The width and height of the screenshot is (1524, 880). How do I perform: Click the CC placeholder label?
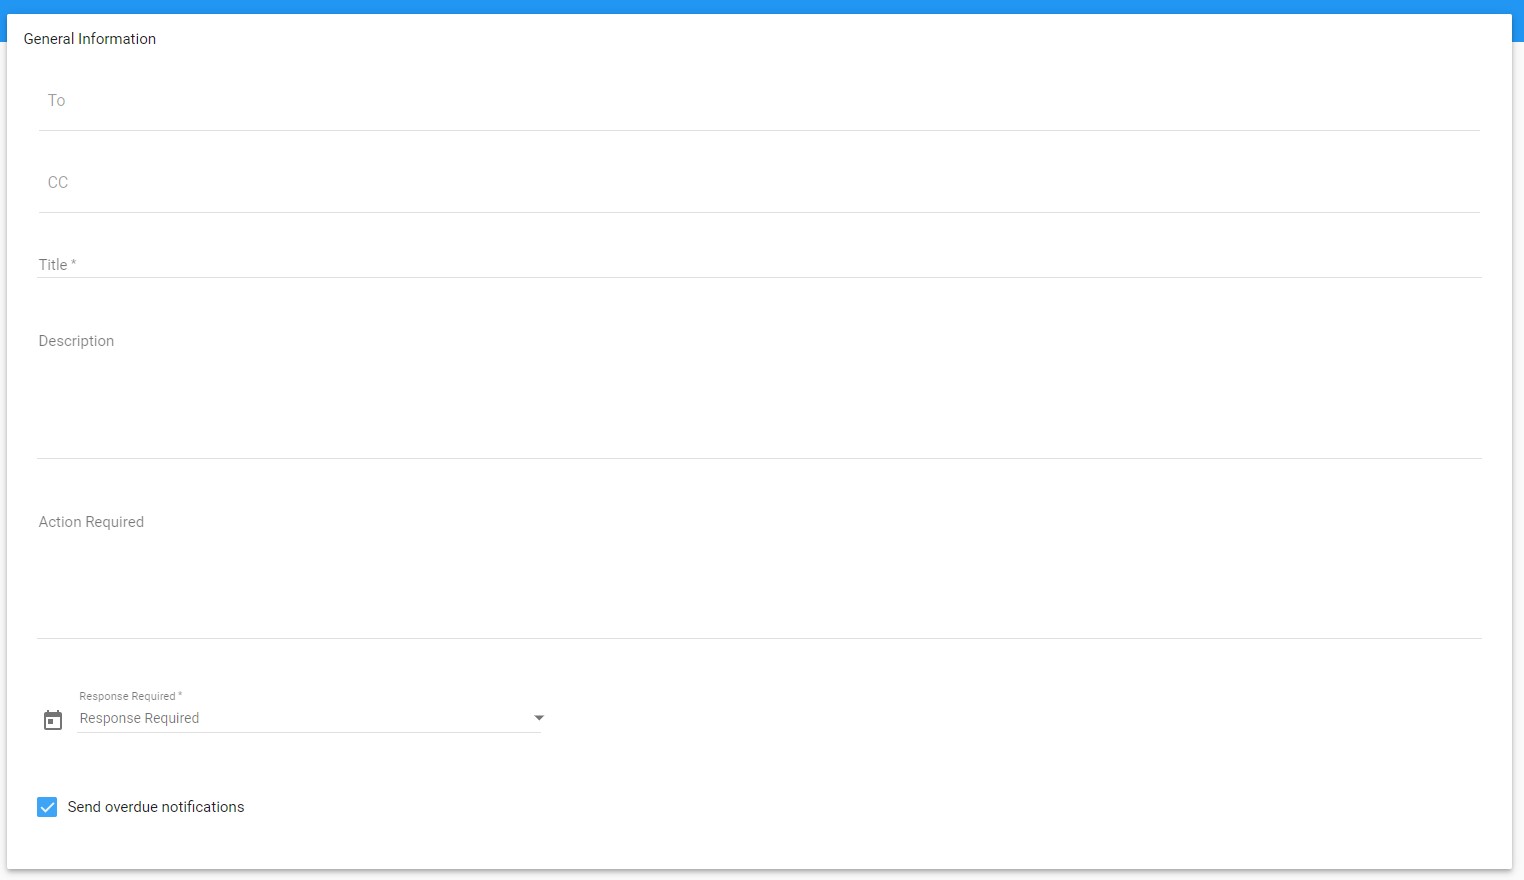58,182
